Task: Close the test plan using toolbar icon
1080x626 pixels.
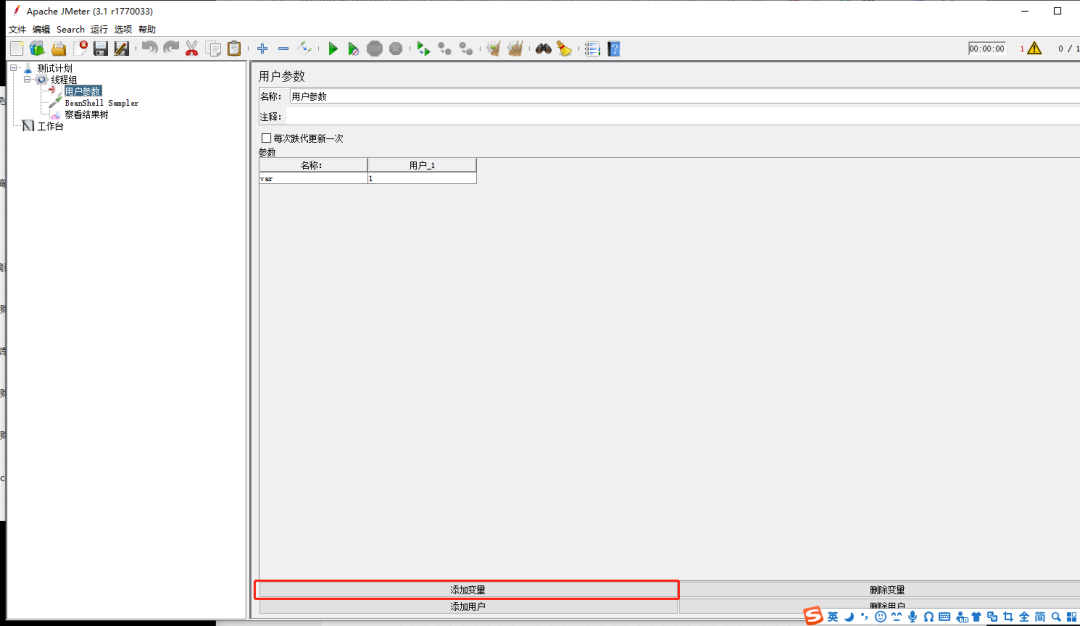Action: pyautogui.click(x=80, y=48)
